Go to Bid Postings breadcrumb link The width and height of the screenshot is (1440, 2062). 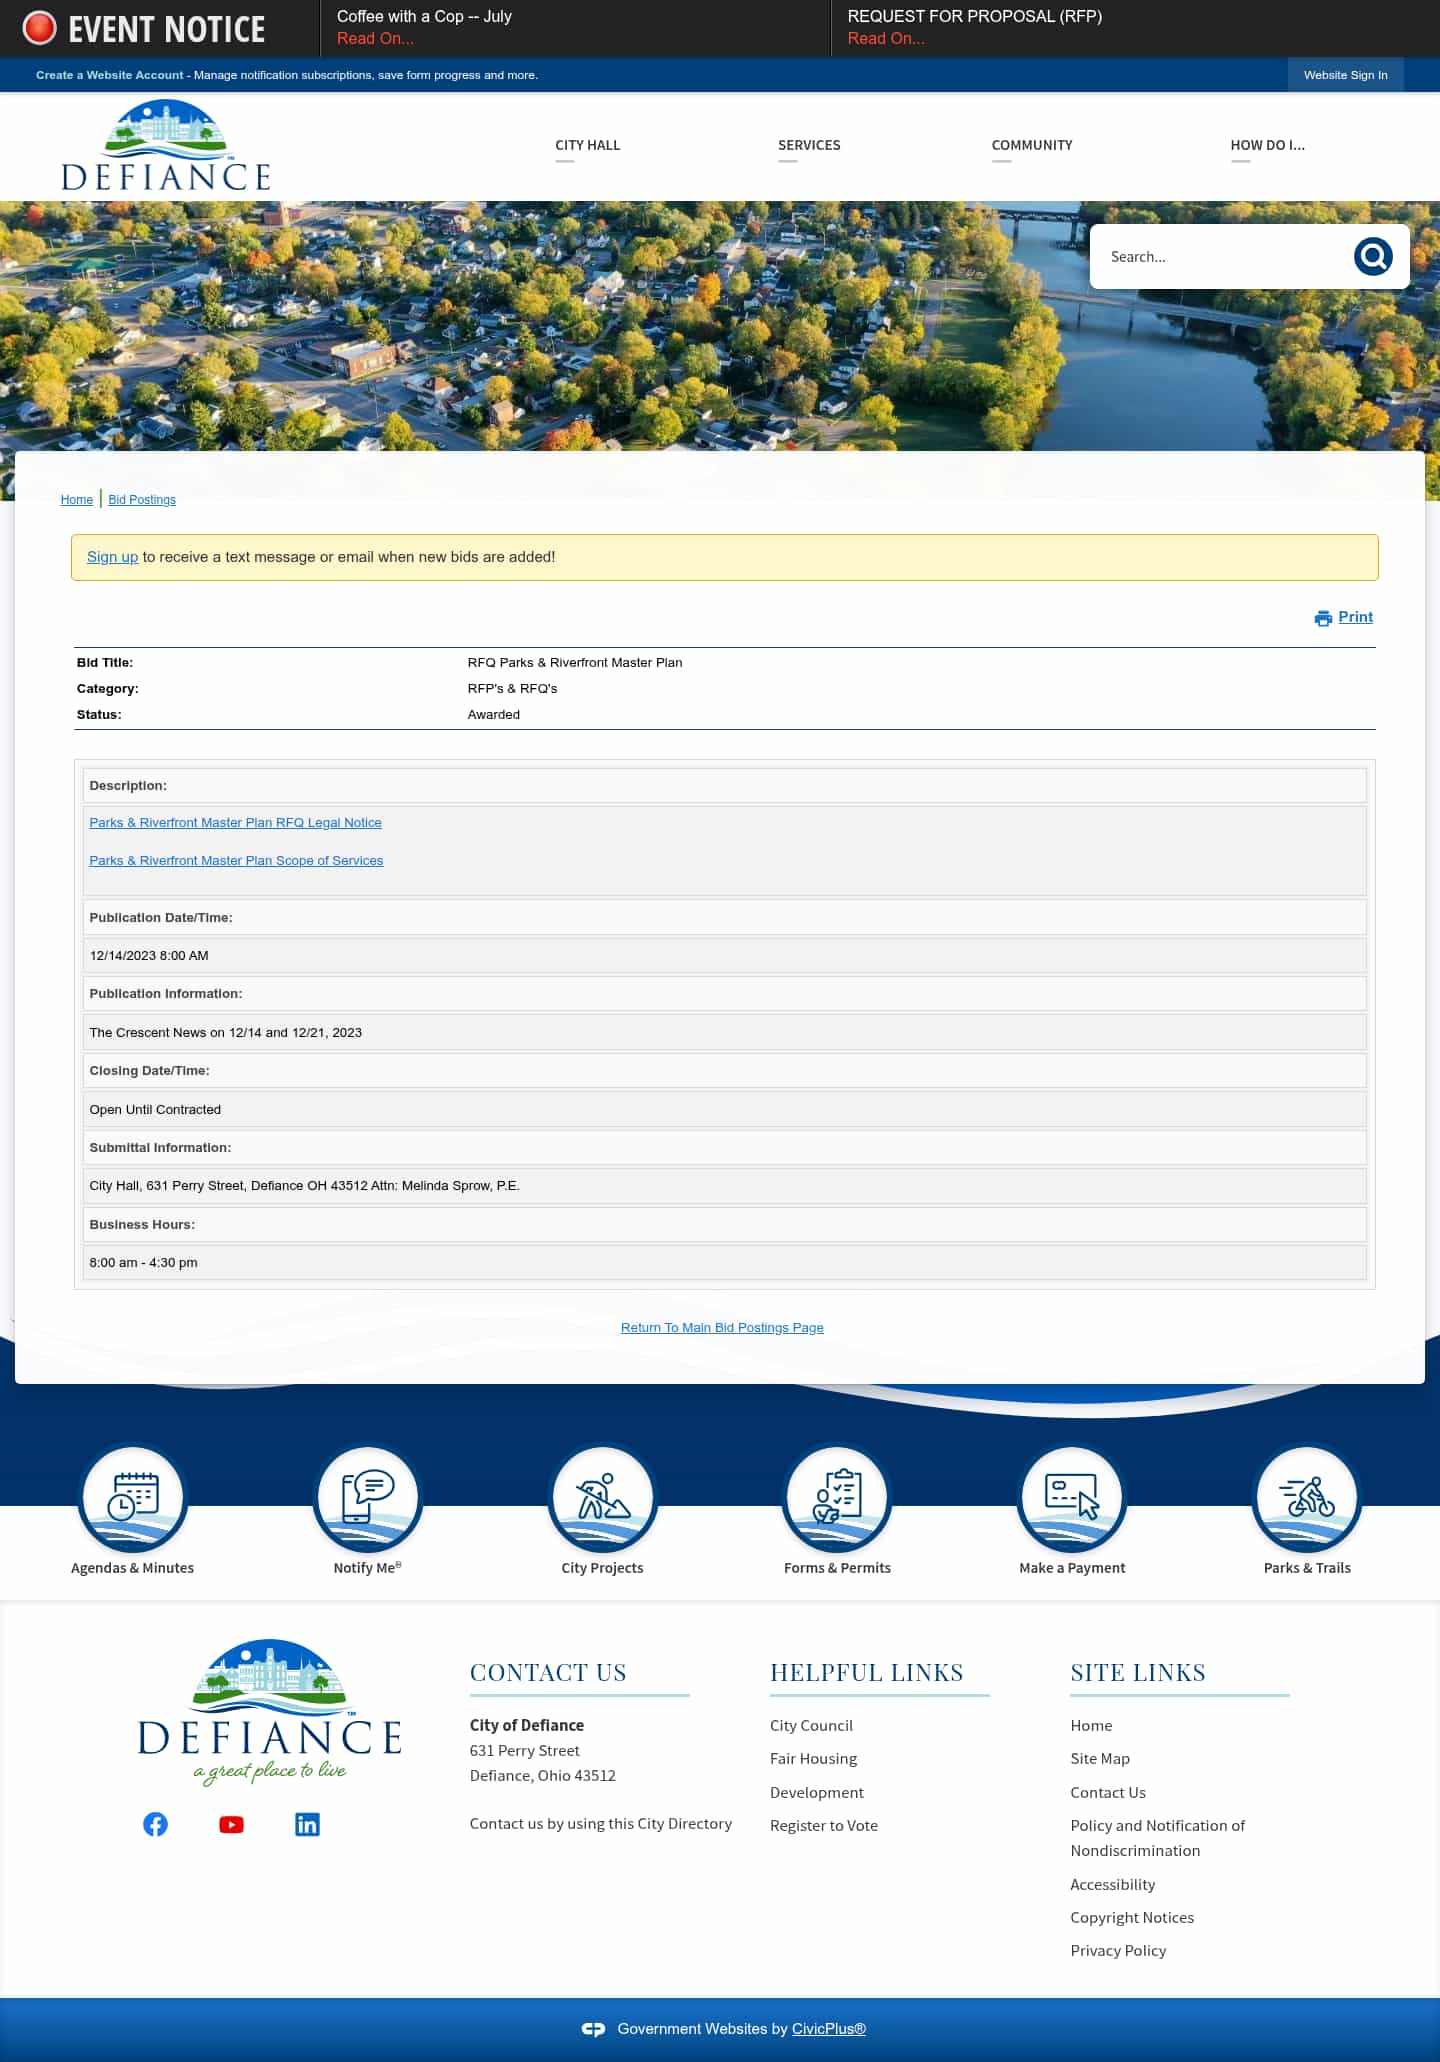[142, 500]
